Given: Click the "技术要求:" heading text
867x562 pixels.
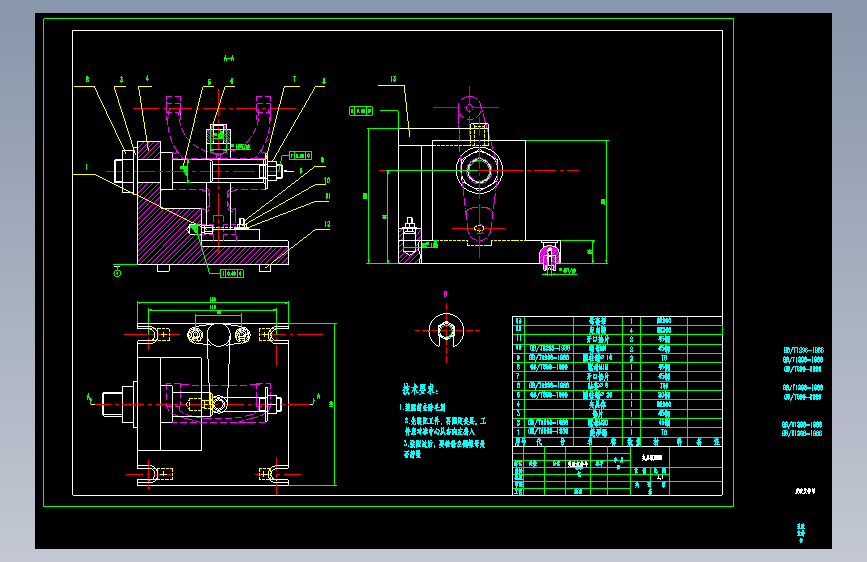Looking at the screenshot, I should (420, 389).
